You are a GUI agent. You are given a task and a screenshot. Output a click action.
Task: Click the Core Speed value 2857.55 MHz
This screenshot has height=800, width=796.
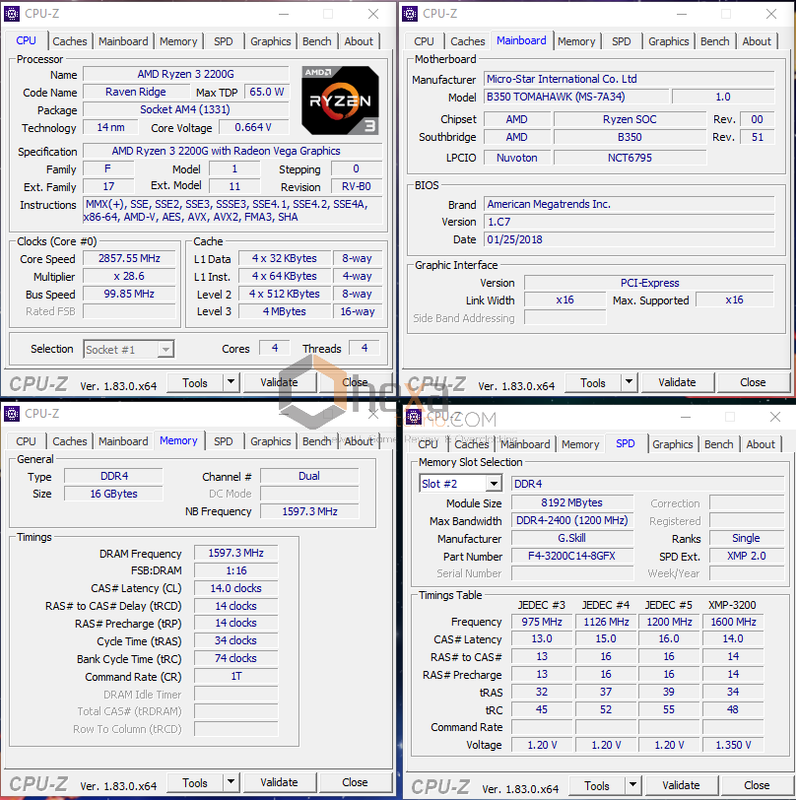point(130,258)
